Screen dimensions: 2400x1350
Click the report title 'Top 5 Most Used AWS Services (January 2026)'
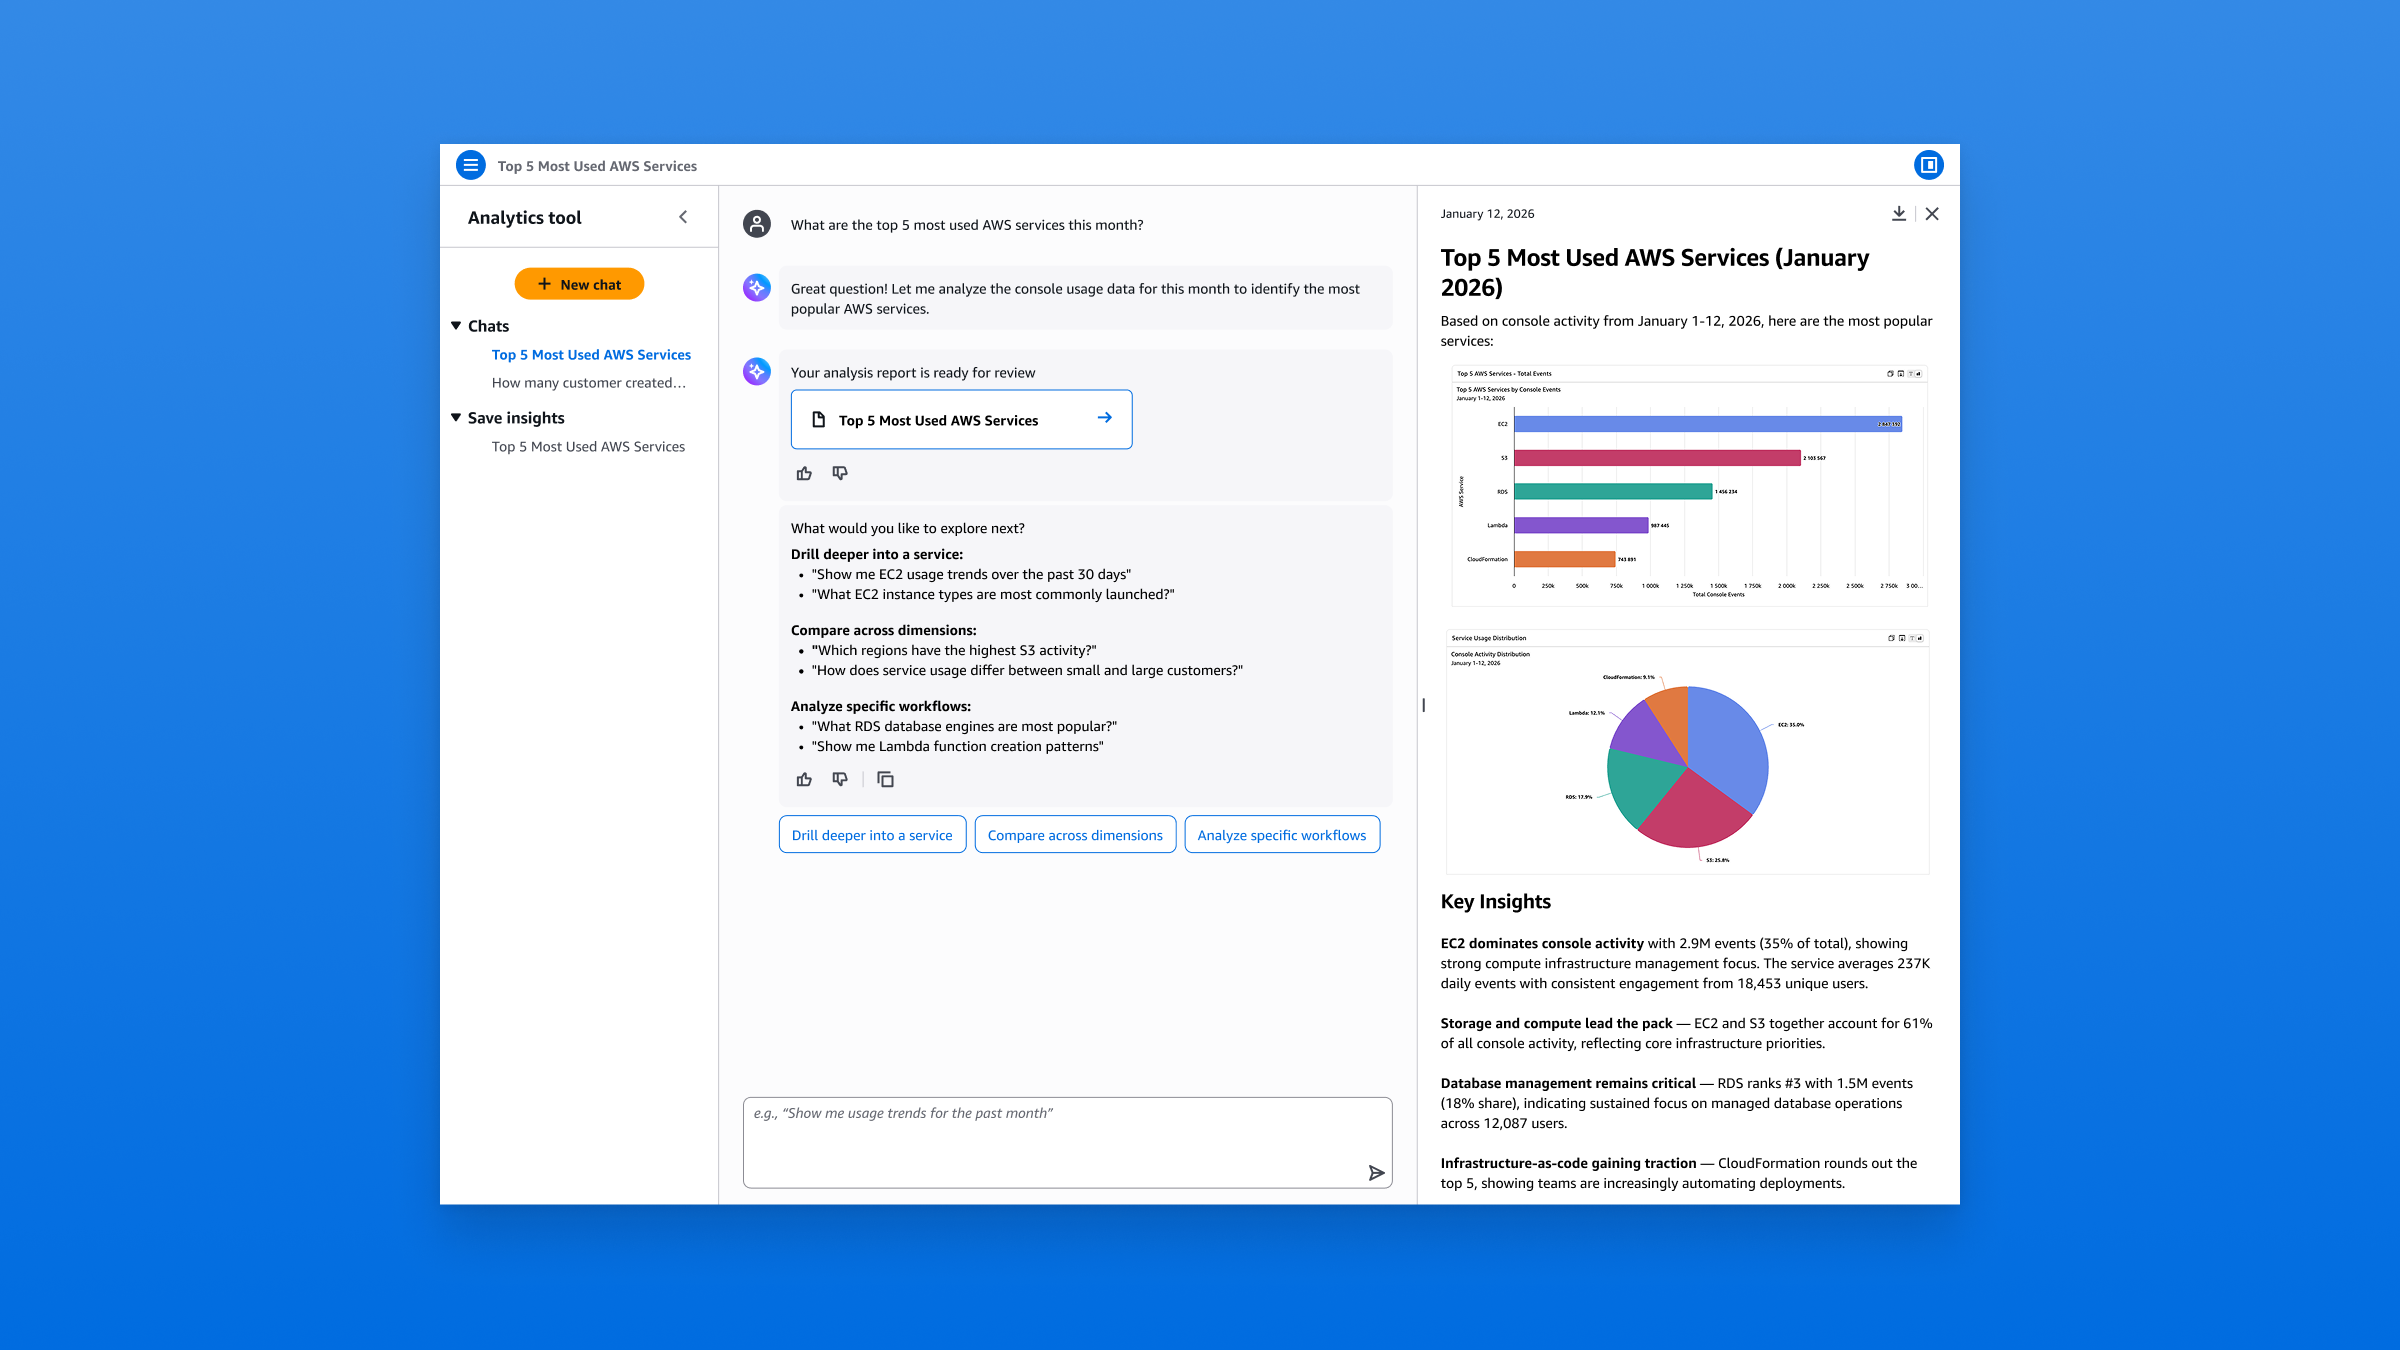pos(1654,272)
